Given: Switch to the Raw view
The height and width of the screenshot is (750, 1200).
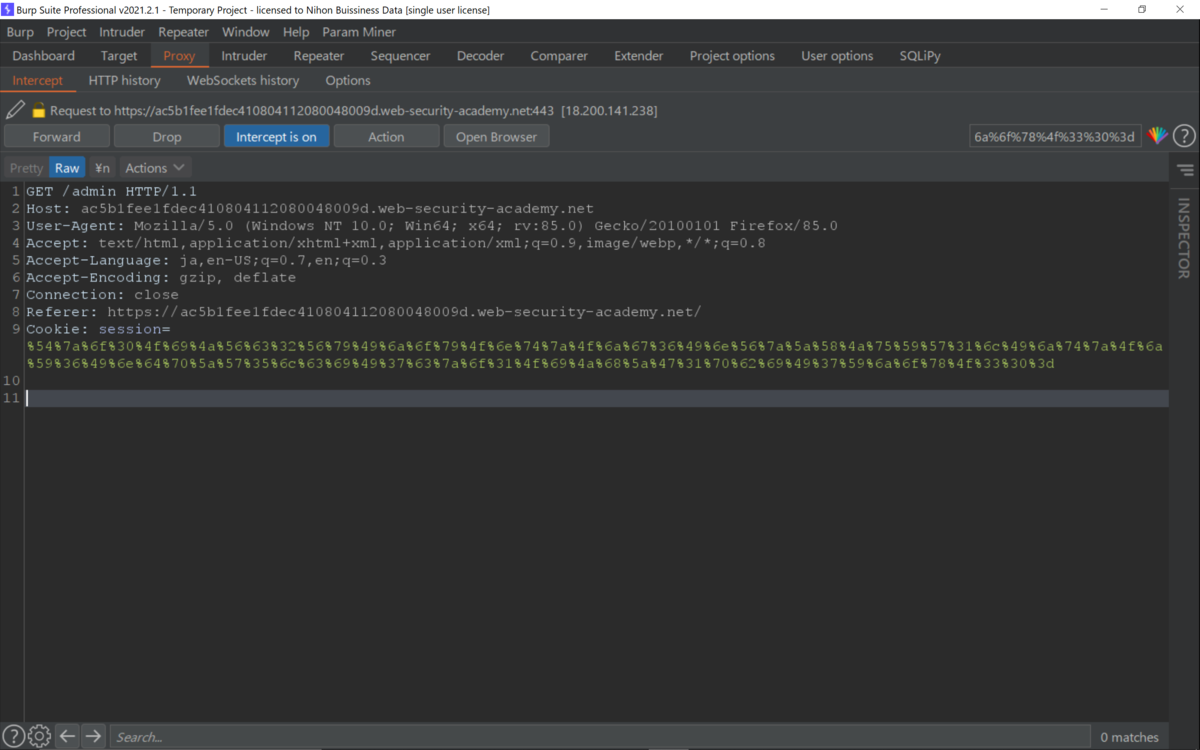Looking at the screenshot, I should 67,168.
